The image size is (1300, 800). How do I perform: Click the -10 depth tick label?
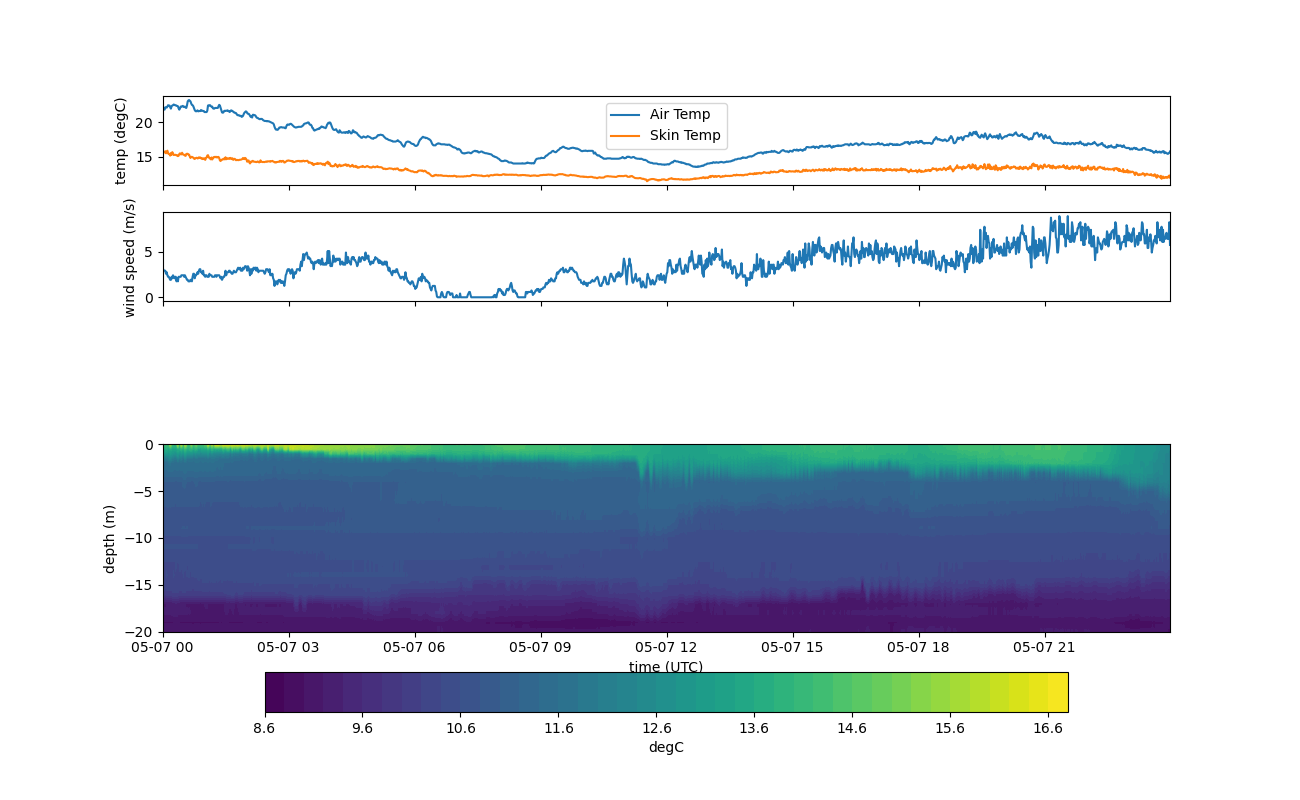[x=142, y=538]
